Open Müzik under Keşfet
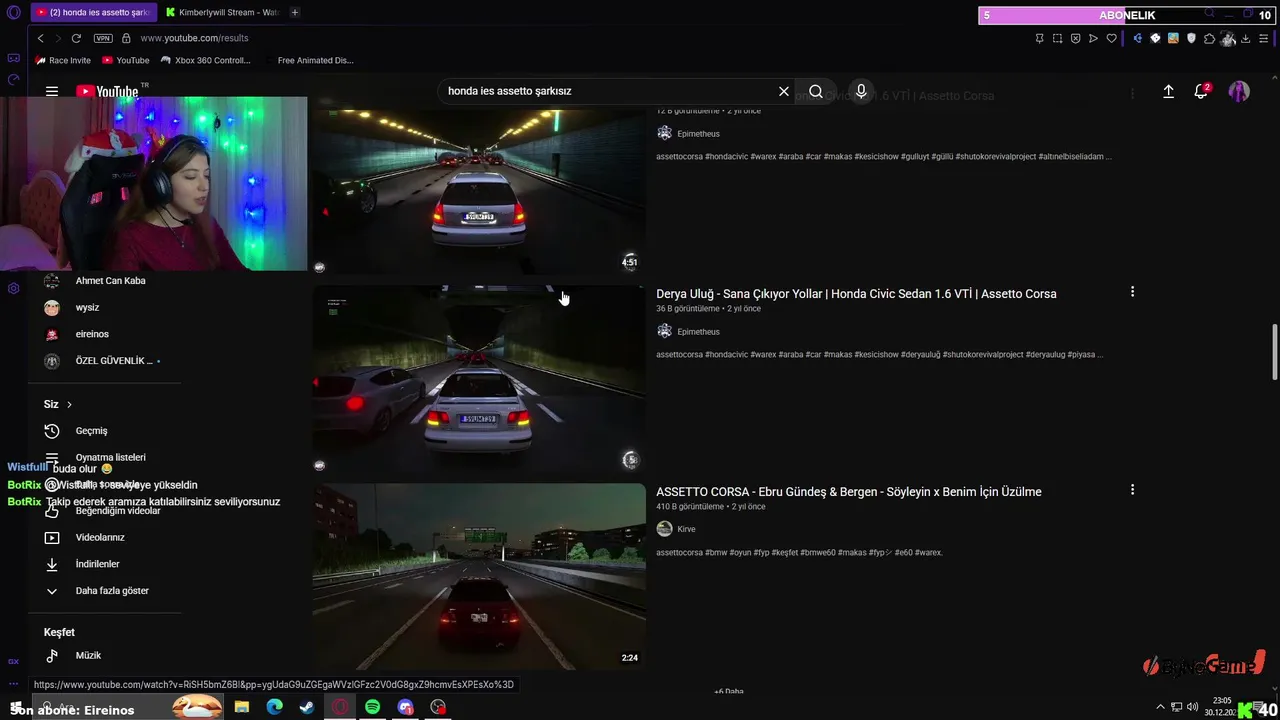The width and height of the screenshot is (1280, 720). click(x=88, y=656)
